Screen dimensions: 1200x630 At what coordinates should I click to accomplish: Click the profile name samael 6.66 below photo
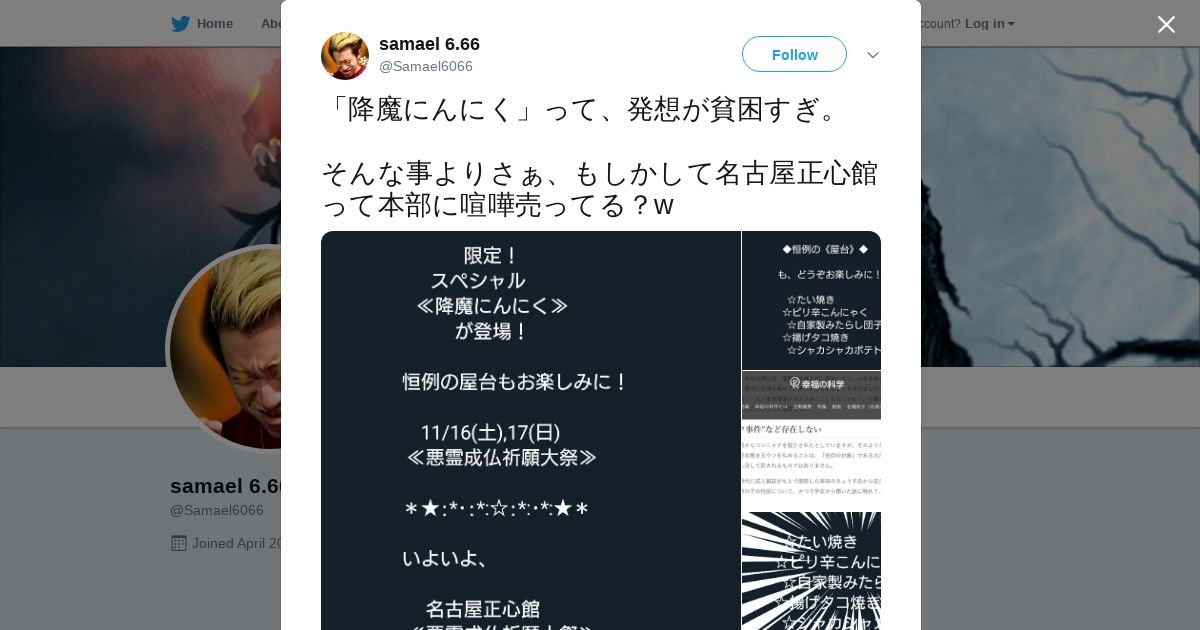(226, 486)
